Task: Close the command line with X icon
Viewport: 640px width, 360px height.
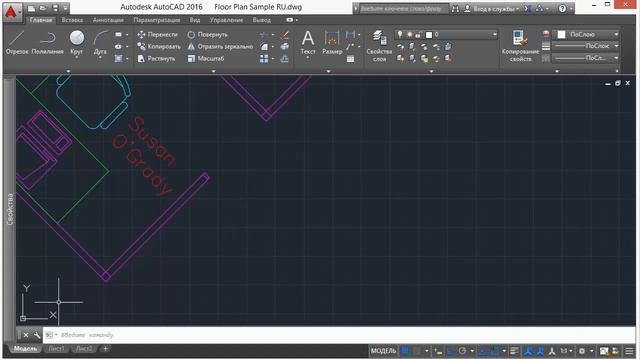Action: 26,335
